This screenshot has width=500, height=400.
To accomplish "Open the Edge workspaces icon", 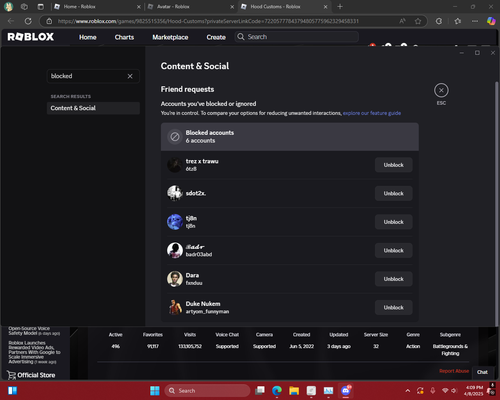I will (x=24, y=7).
